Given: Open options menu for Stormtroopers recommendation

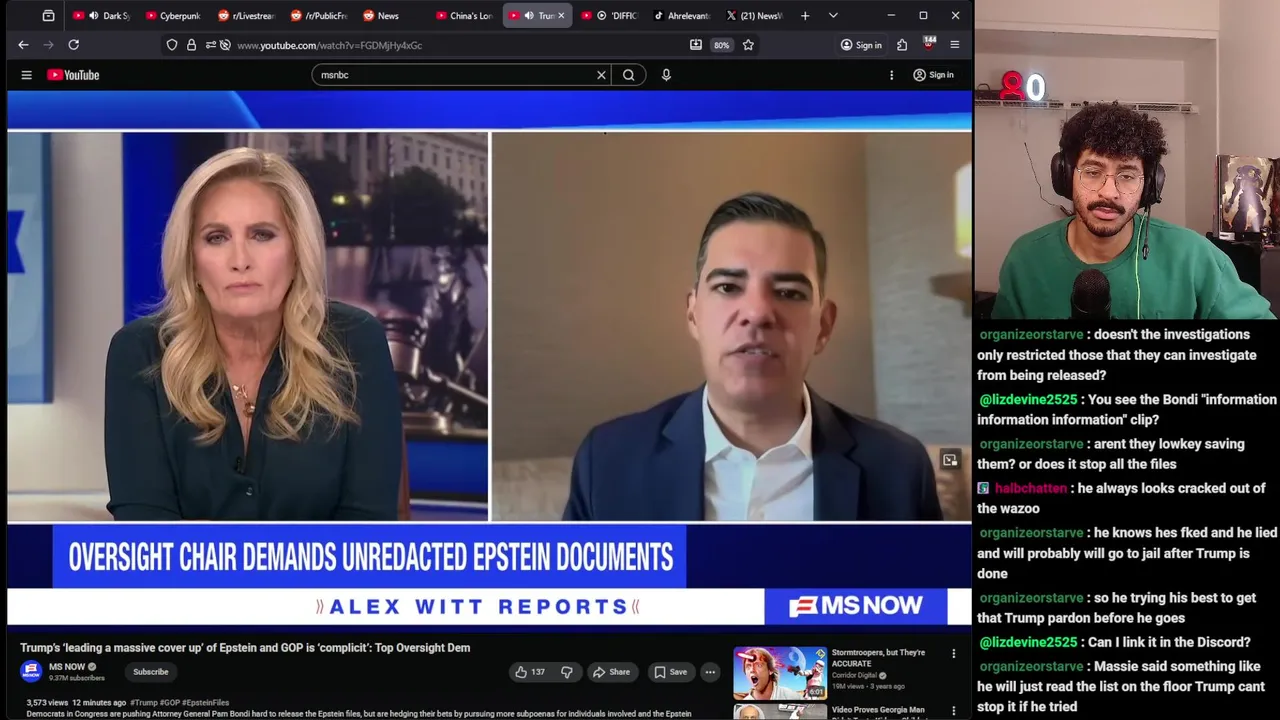Looking at the screenshot, I should pos(953,654).
